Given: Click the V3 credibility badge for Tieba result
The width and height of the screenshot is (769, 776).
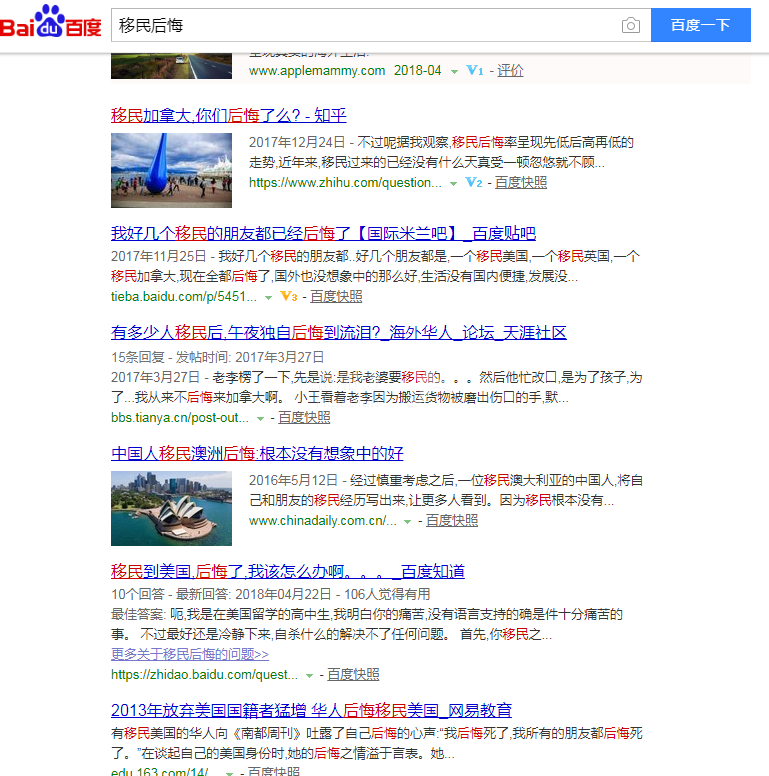Looking at the screenshot, I should [x=289, y=297].
